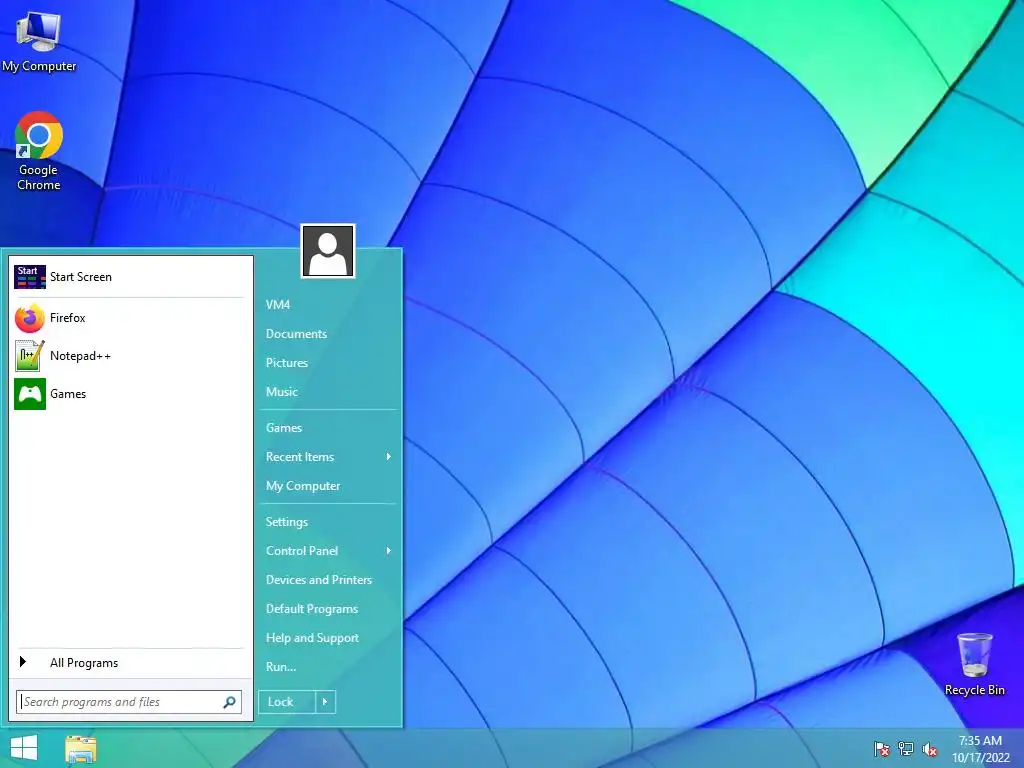Open the Run... command link

(281, 667)
